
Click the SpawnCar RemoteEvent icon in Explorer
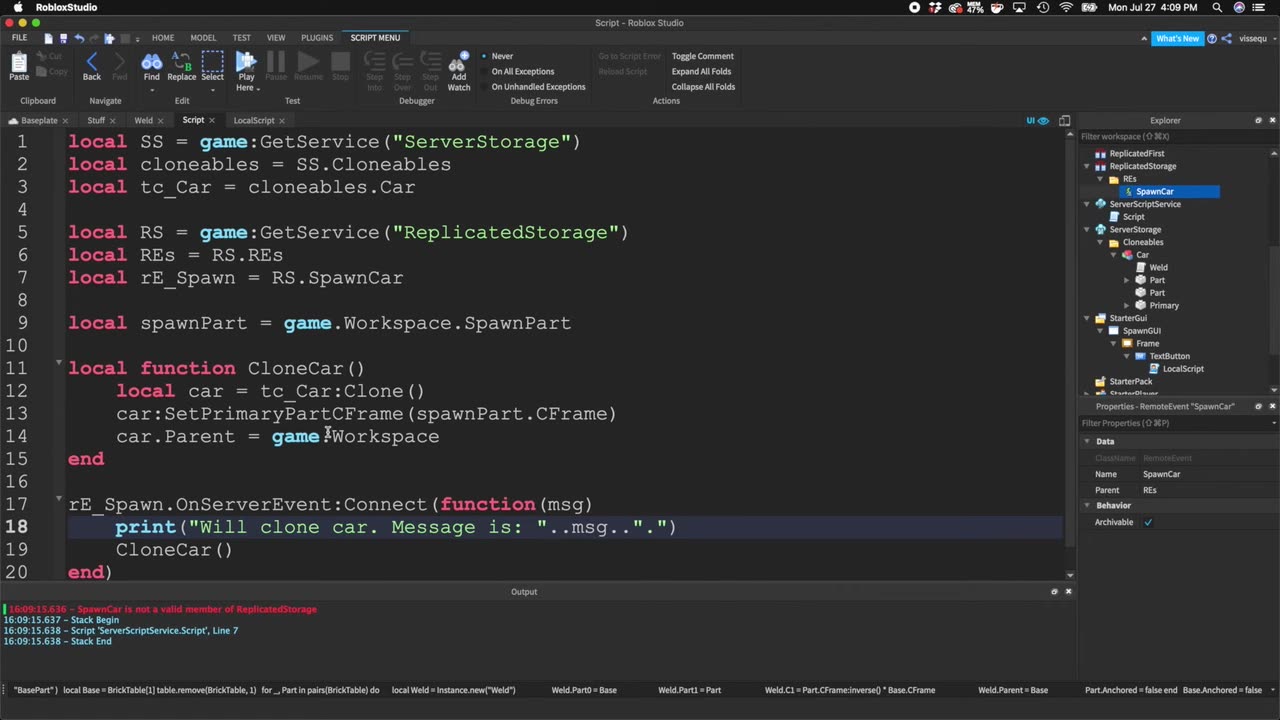point(1128,192)
